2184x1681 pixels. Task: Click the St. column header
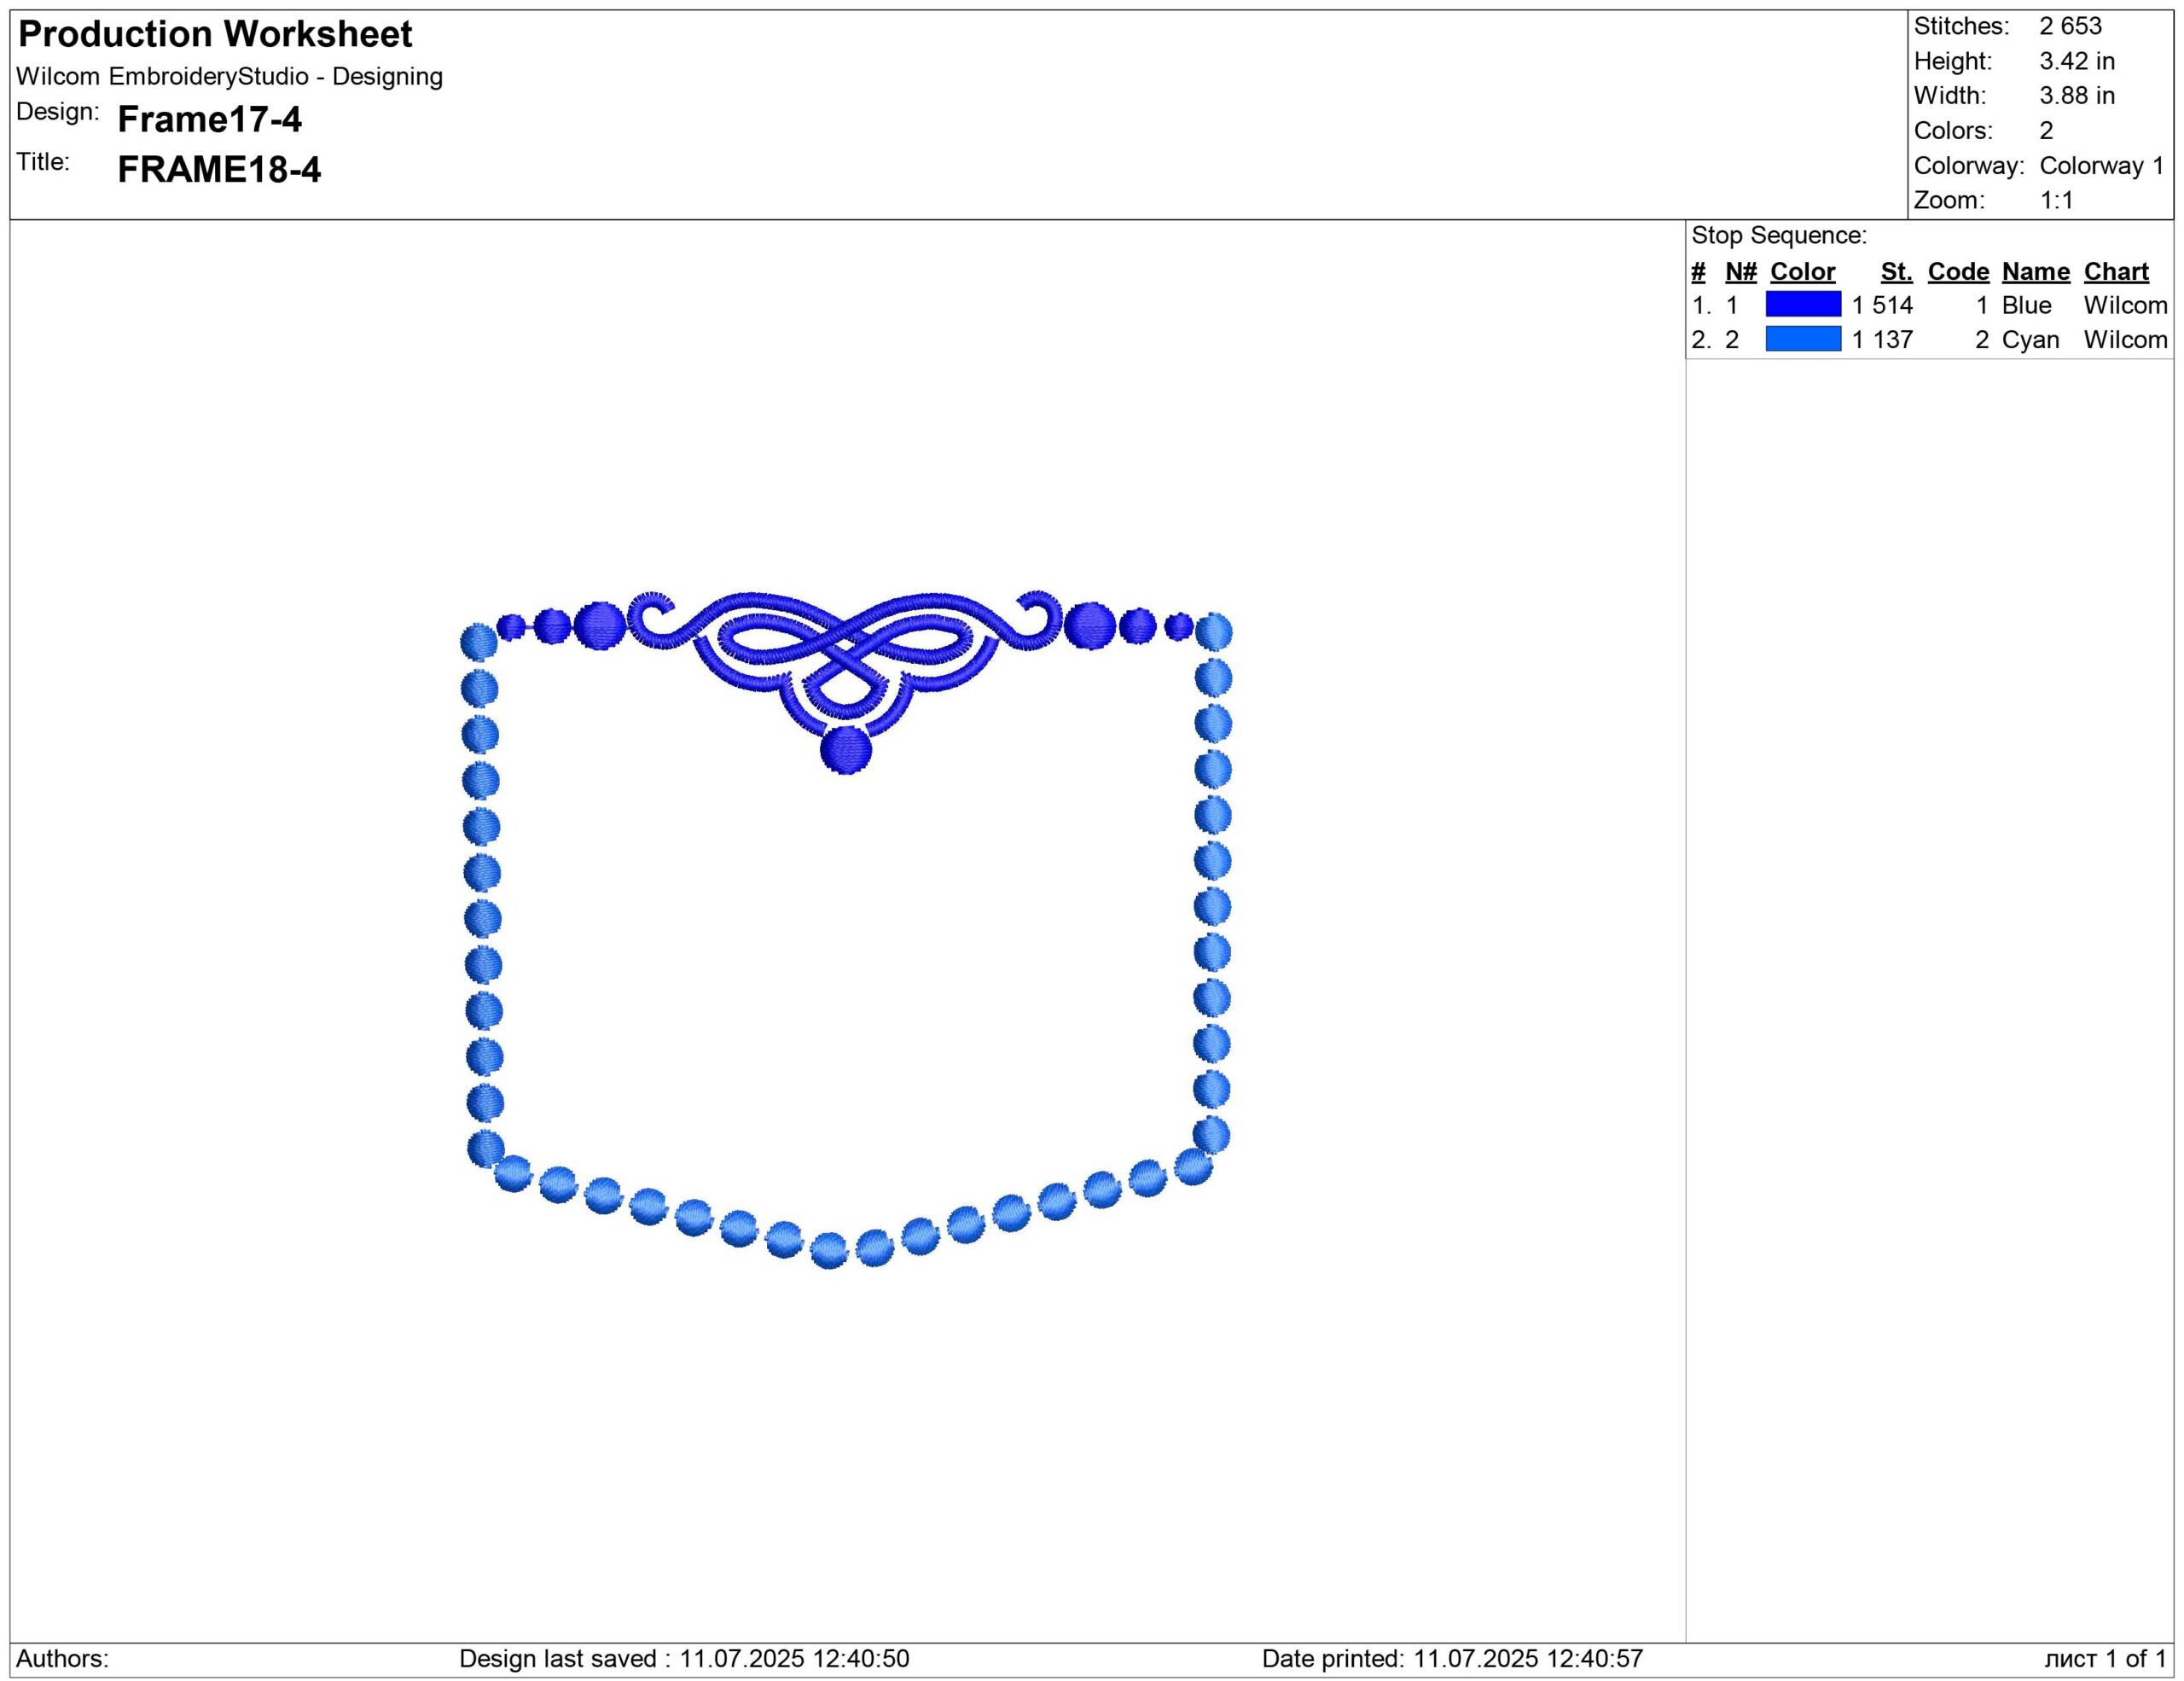pyautogui.click(x=1896, y=271)
